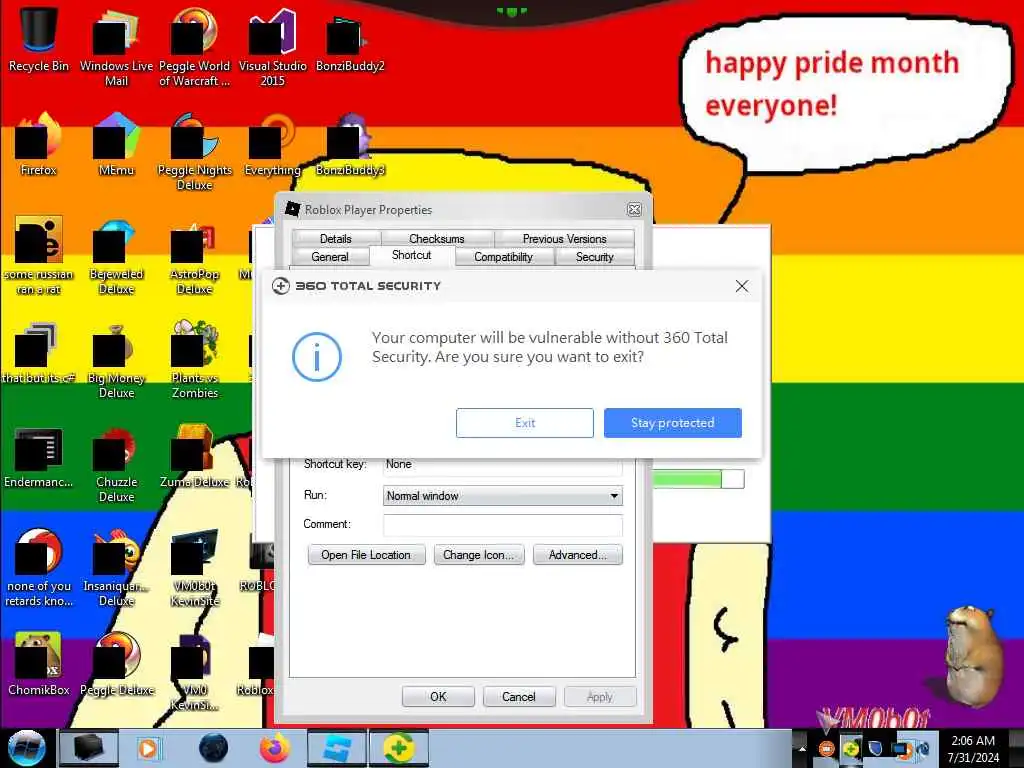Switch to the Security tab
Image resolution: width=1024 pixels, height=768 pixels.
tap(594, 257)
